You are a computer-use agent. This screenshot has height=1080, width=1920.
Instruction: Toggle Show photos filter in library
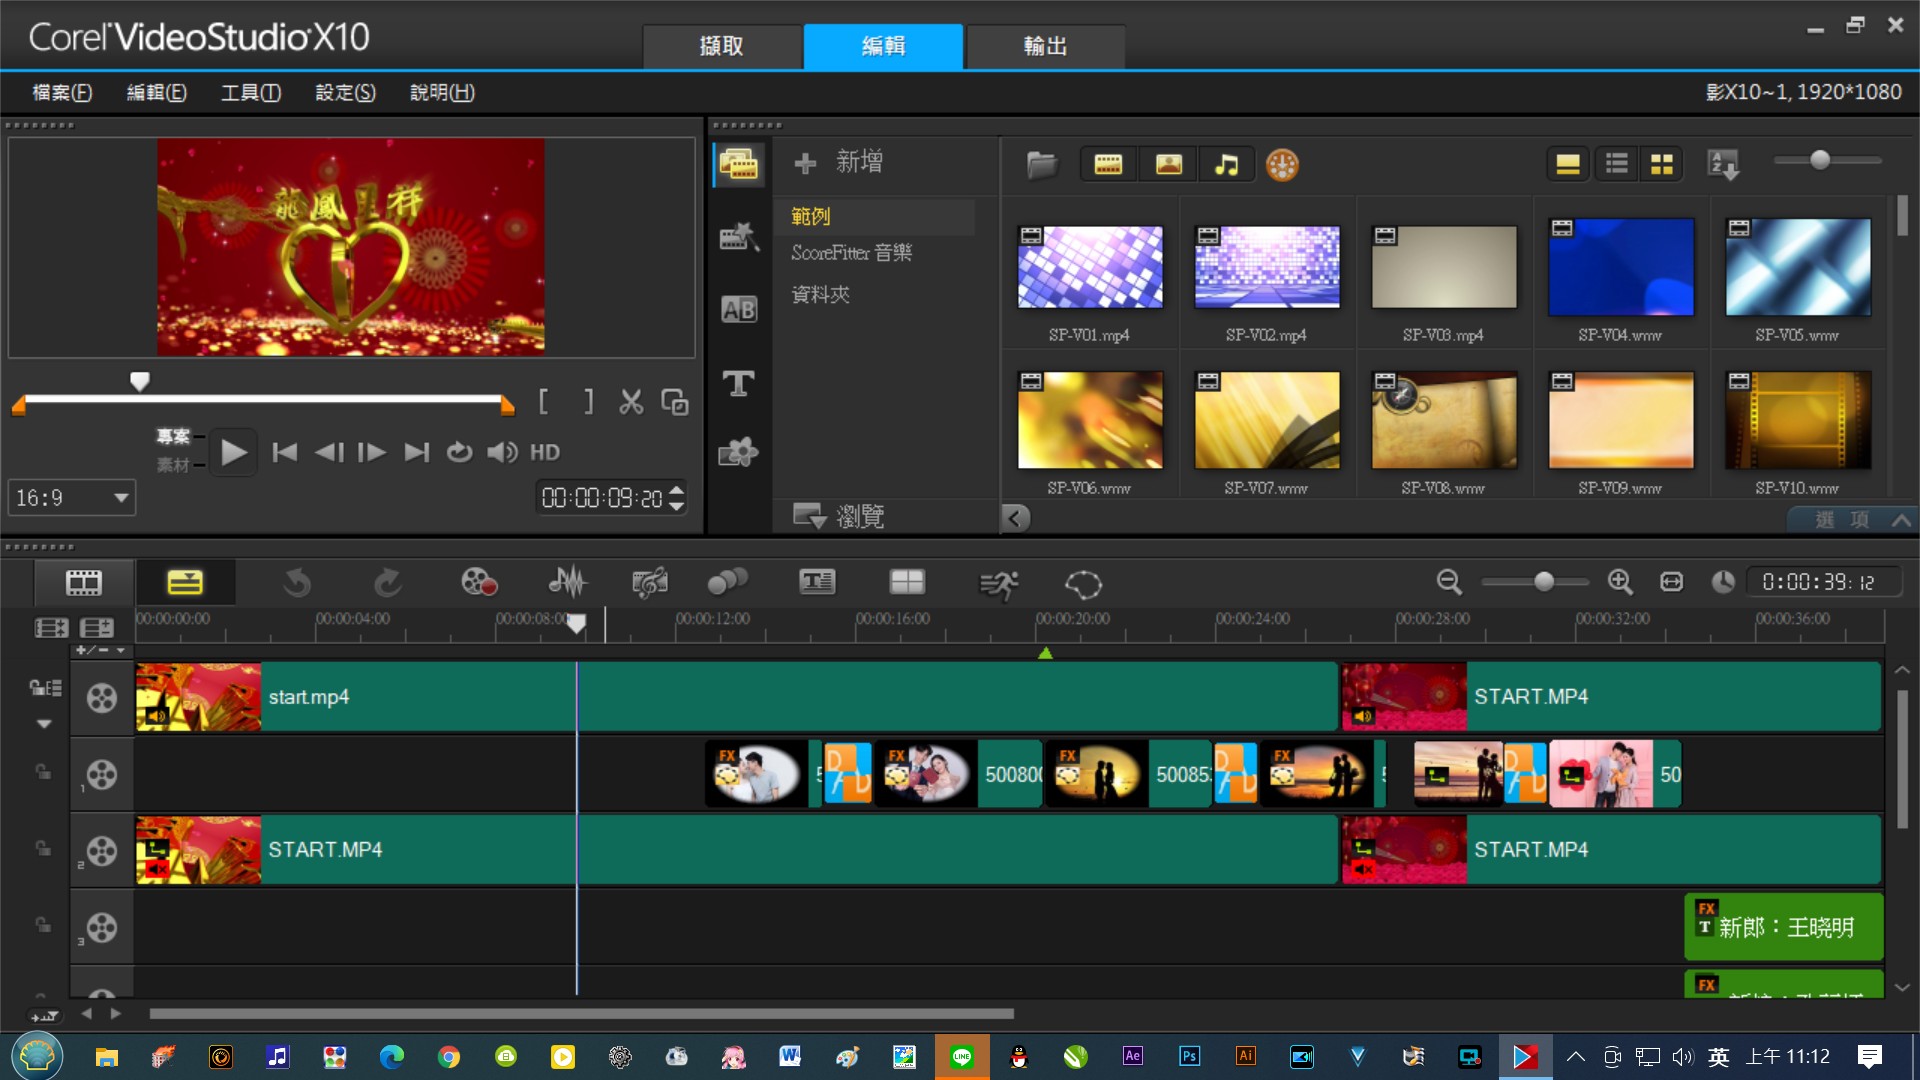tap(1168, 164)
